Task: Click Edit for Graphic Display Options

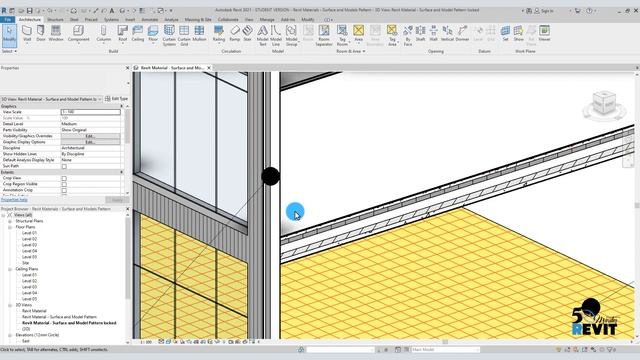Action: (x=90, y=142)
